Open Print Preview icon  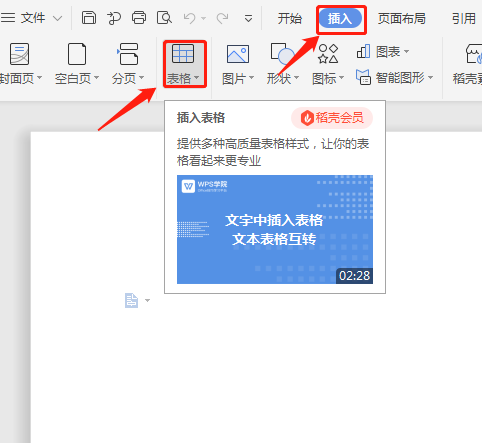point(164,18)
